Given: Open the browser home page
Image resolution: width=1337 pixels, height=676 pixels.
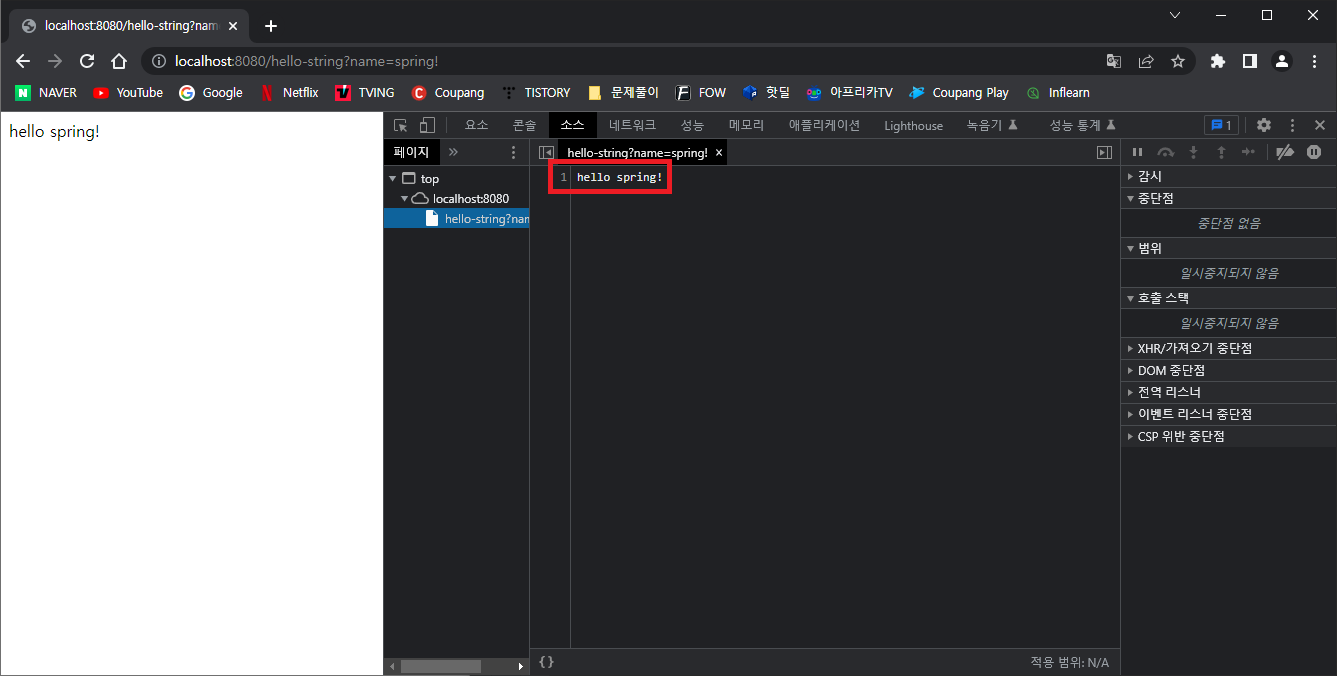Looking at the screenshot, I should pos(119,61).
